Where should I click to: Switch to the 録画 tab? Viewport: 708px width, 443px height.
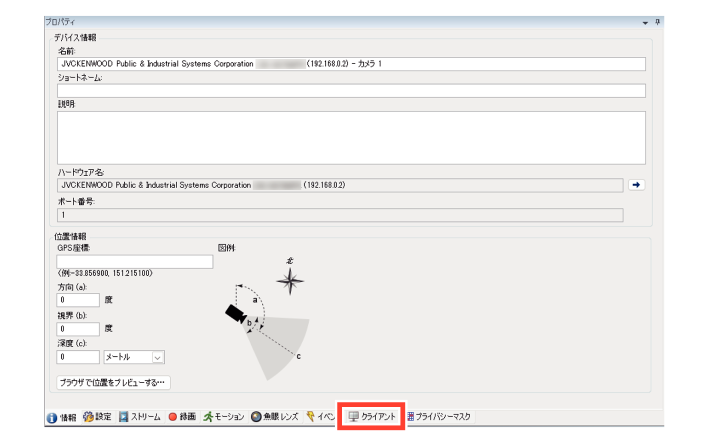point(182,417)
